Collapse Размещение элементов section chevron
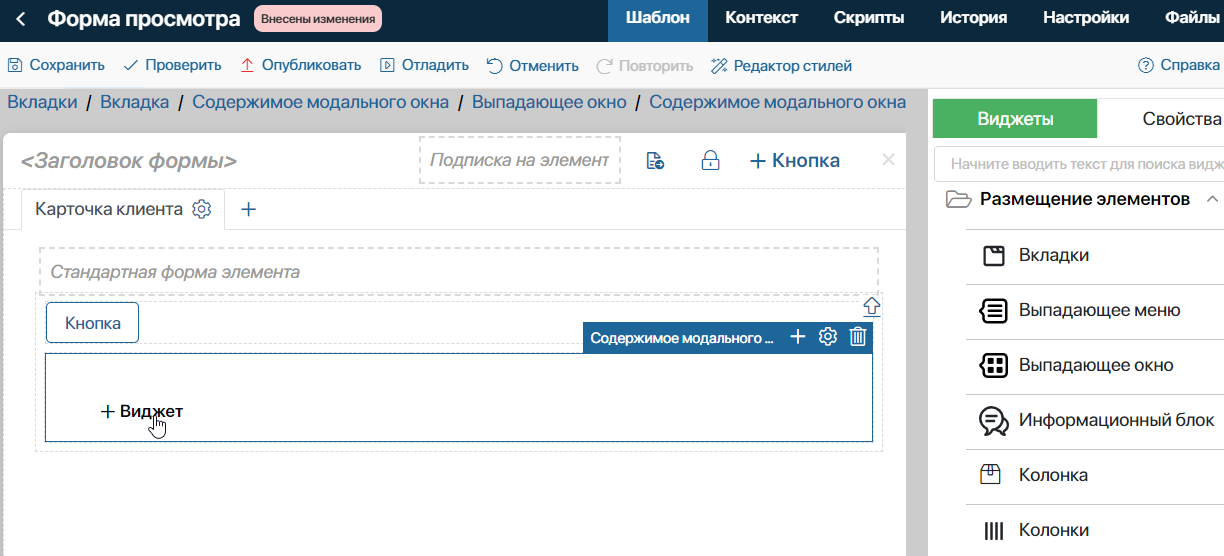1224x556 pixels. coord(1211,199)
